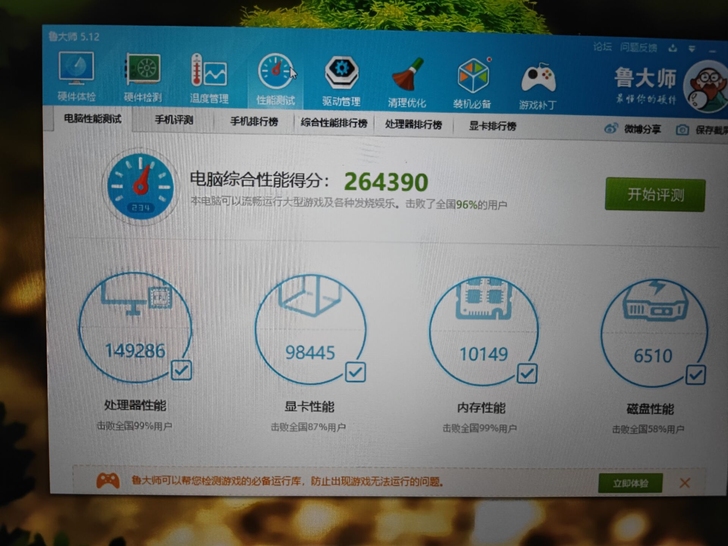The width and height of the screenshot is (728, 546).
Task: Click the 内存性能 label
Action: tap(481, 408)
